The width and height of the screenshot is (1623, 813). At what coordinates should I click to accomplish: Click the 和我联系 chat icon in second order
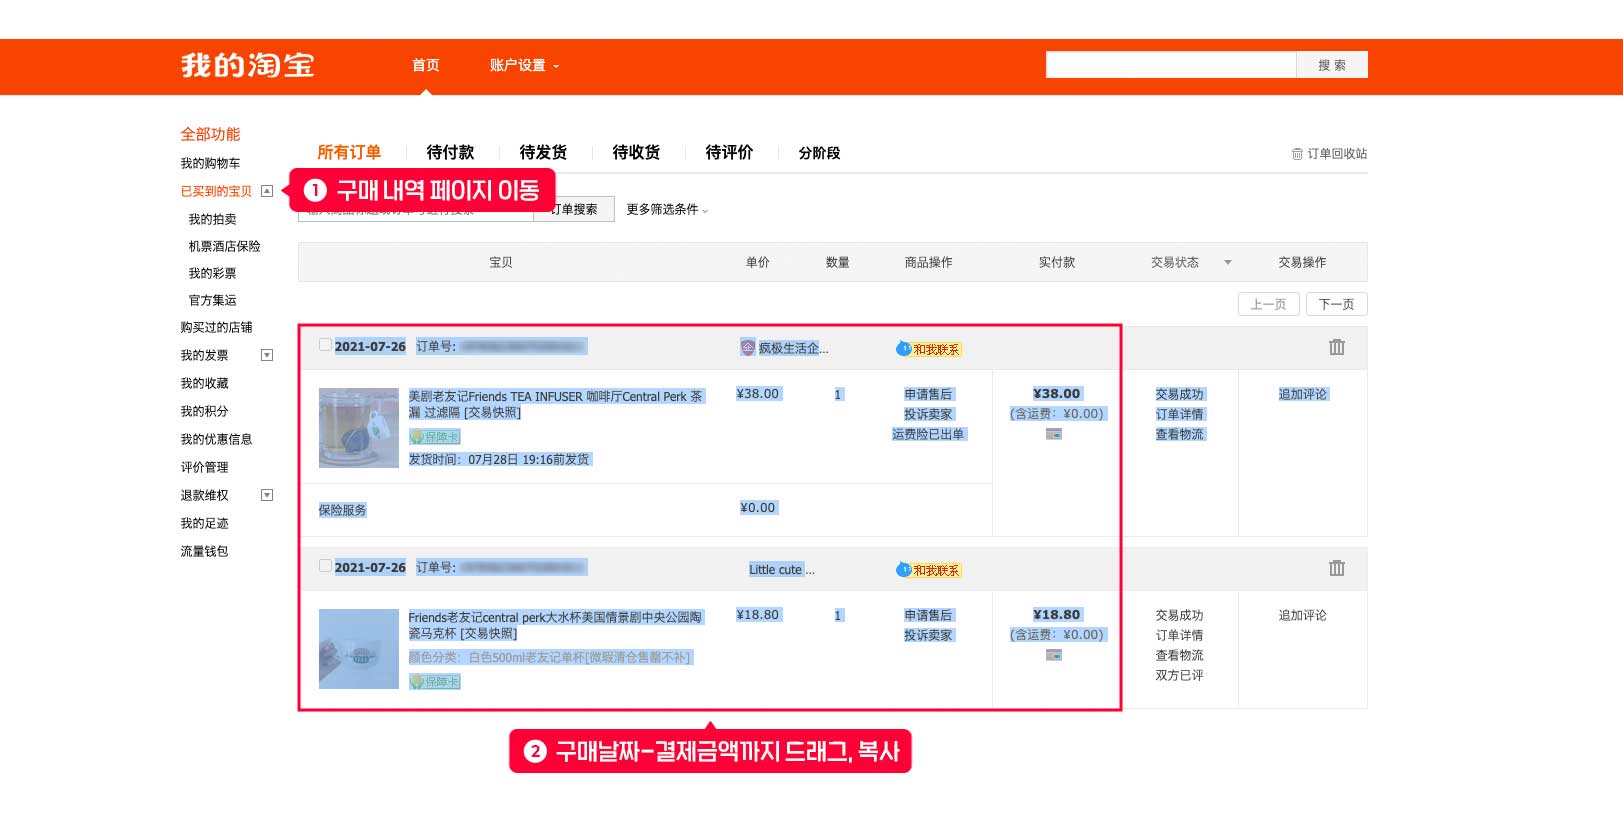[904, 570]
